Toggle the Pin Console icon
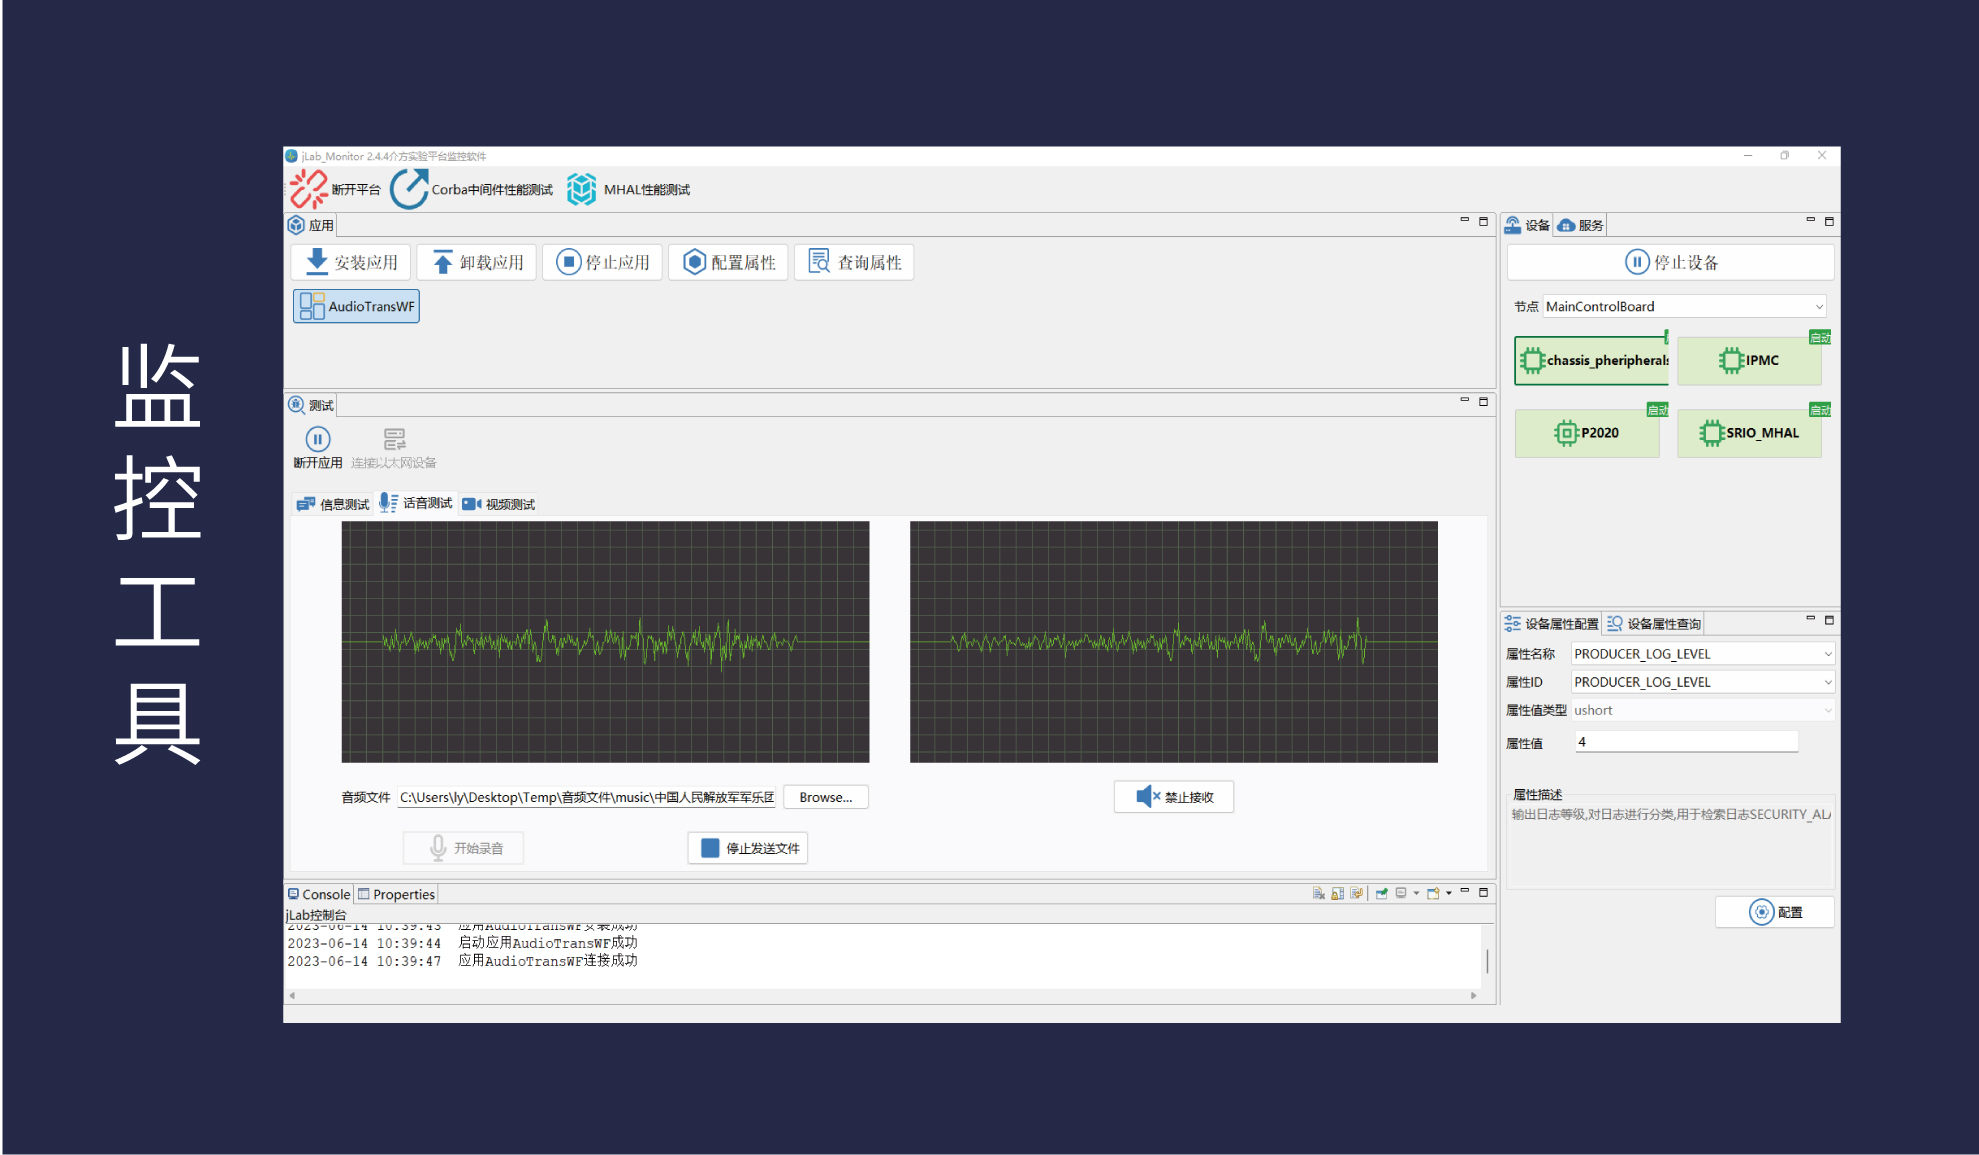The height and width of the screenshot is (1155, 1979). tap(1381, 893)
